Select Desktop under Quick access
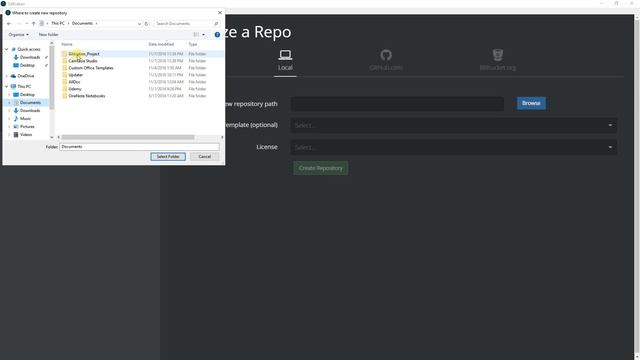The image size is (640, 360). (27, 65)
